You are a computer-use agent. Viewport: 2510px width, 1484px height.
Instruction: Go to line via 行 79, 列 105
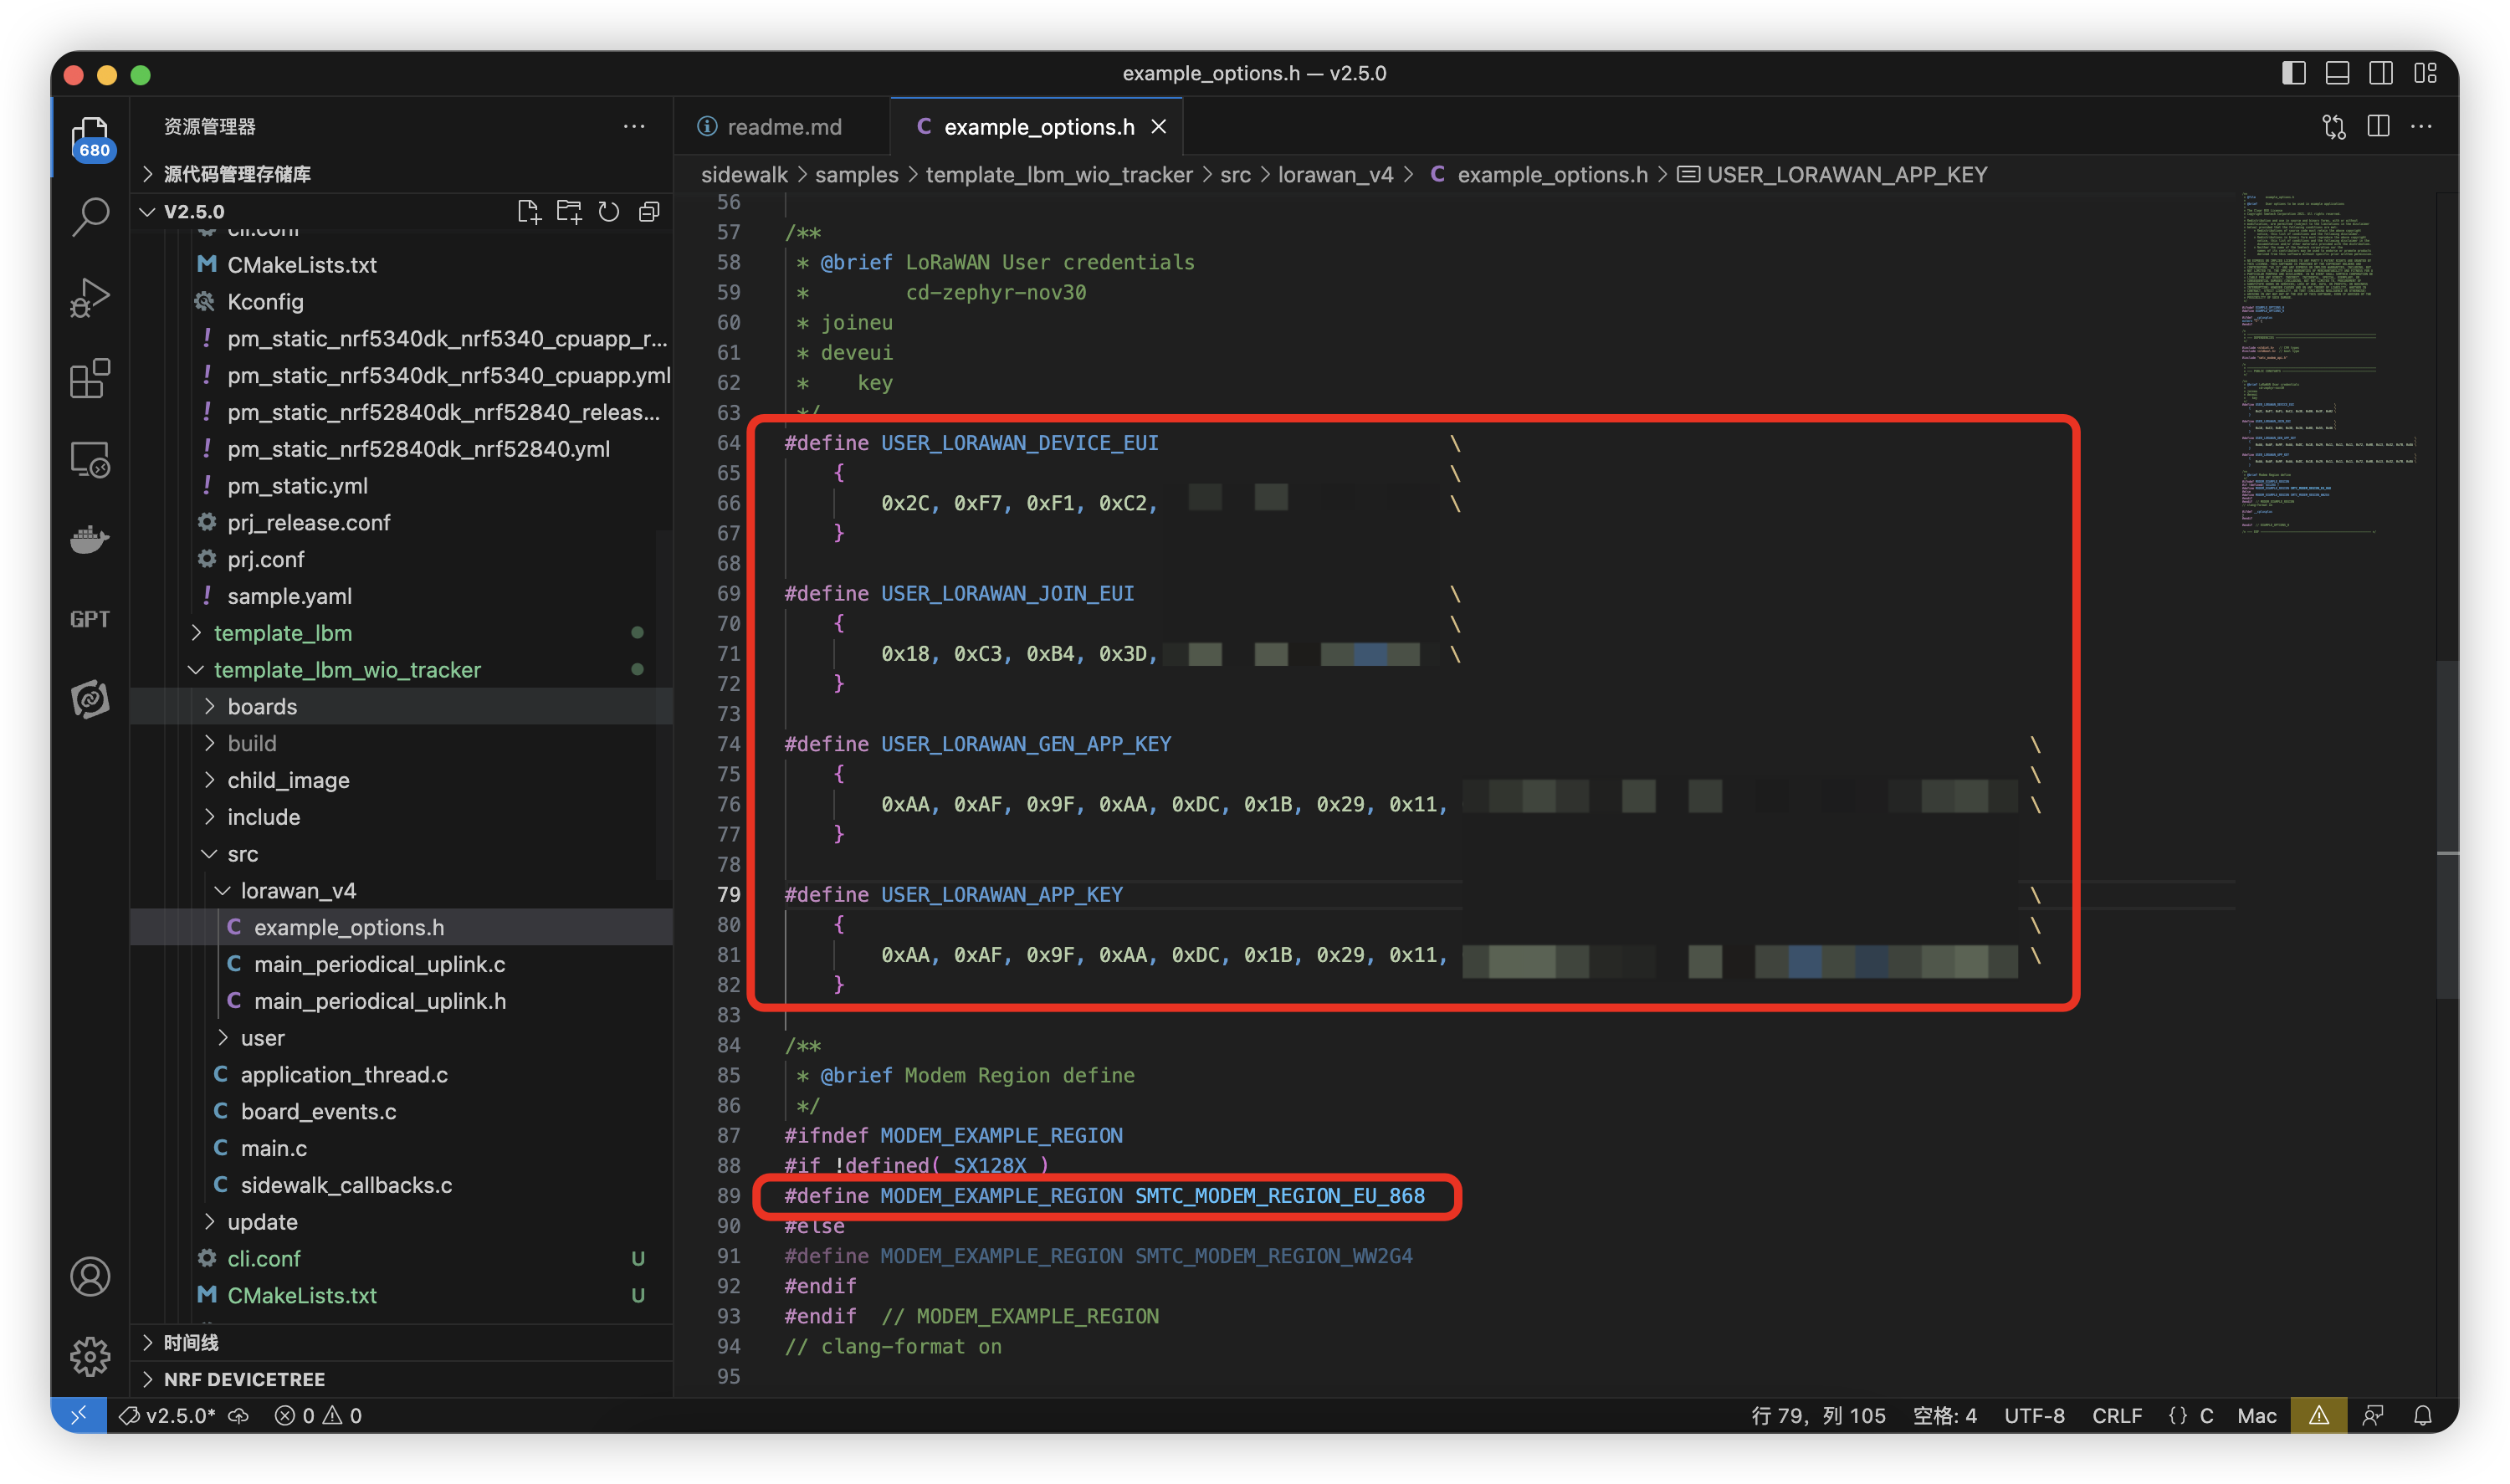1818,1415
